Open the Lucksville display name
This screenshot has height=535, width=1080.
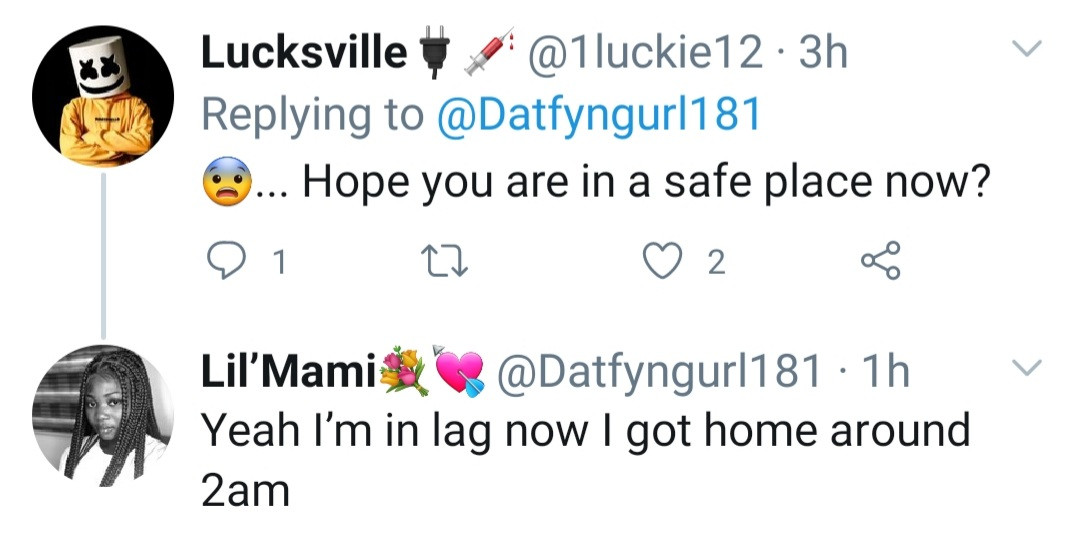coord(304,53)
